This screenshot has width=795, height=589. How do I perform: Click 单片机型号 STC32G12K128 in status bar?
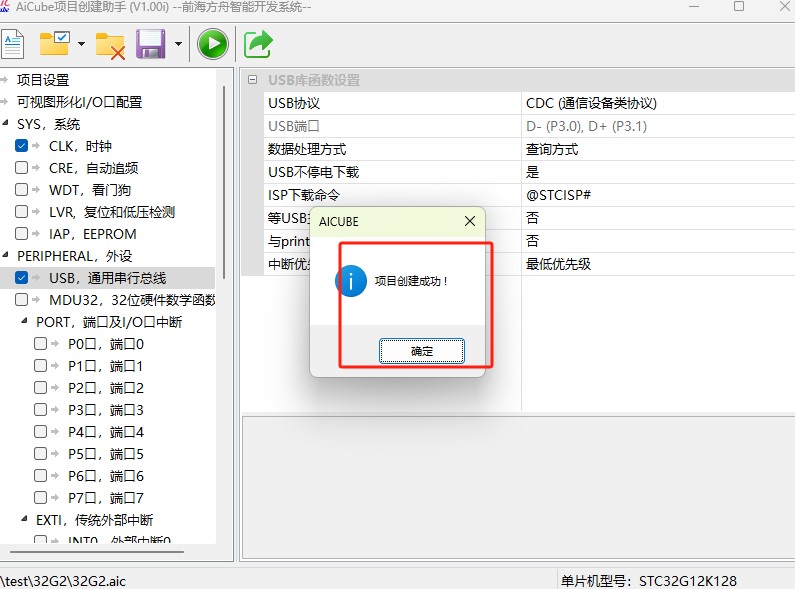648,581
